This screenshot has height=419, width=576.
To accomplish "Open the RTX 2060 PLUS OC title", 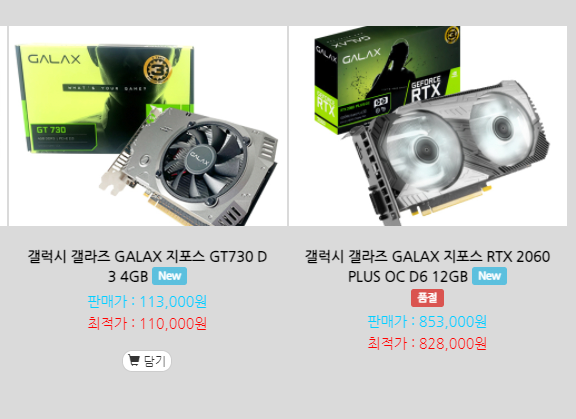I will pos(427,266).
